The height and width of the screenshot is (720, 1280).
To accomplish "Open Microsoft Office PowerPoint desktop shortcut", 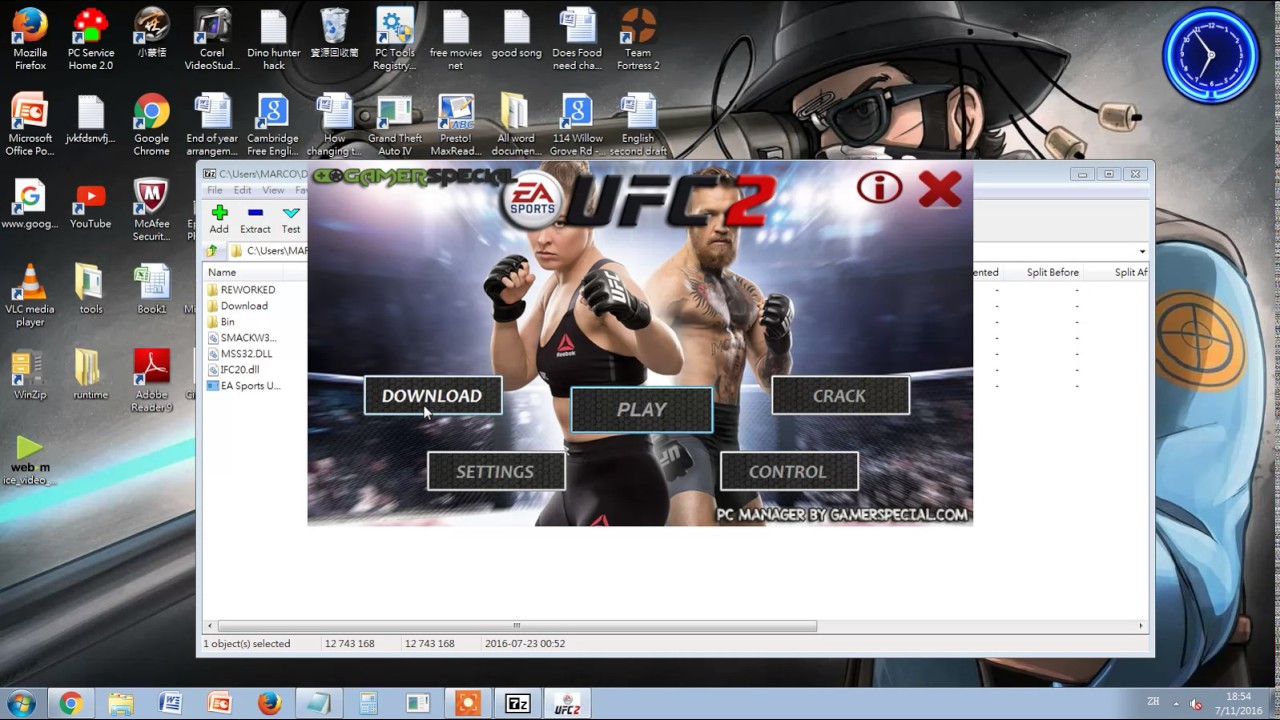I will point(30,126).
